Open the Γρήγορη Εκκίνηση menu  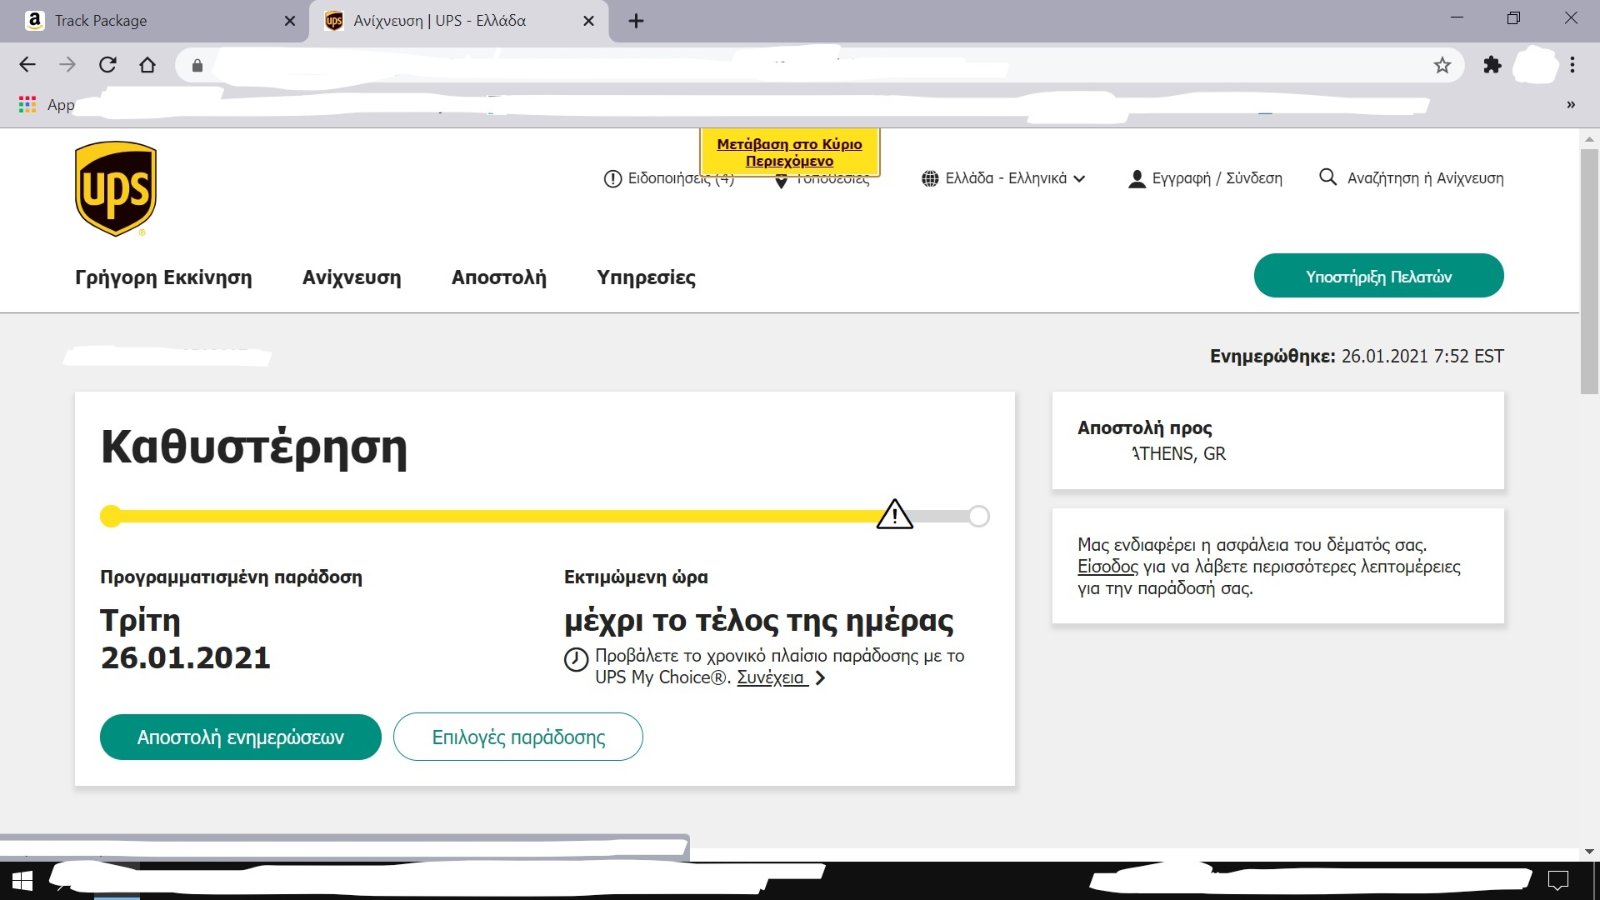point(164,278)
